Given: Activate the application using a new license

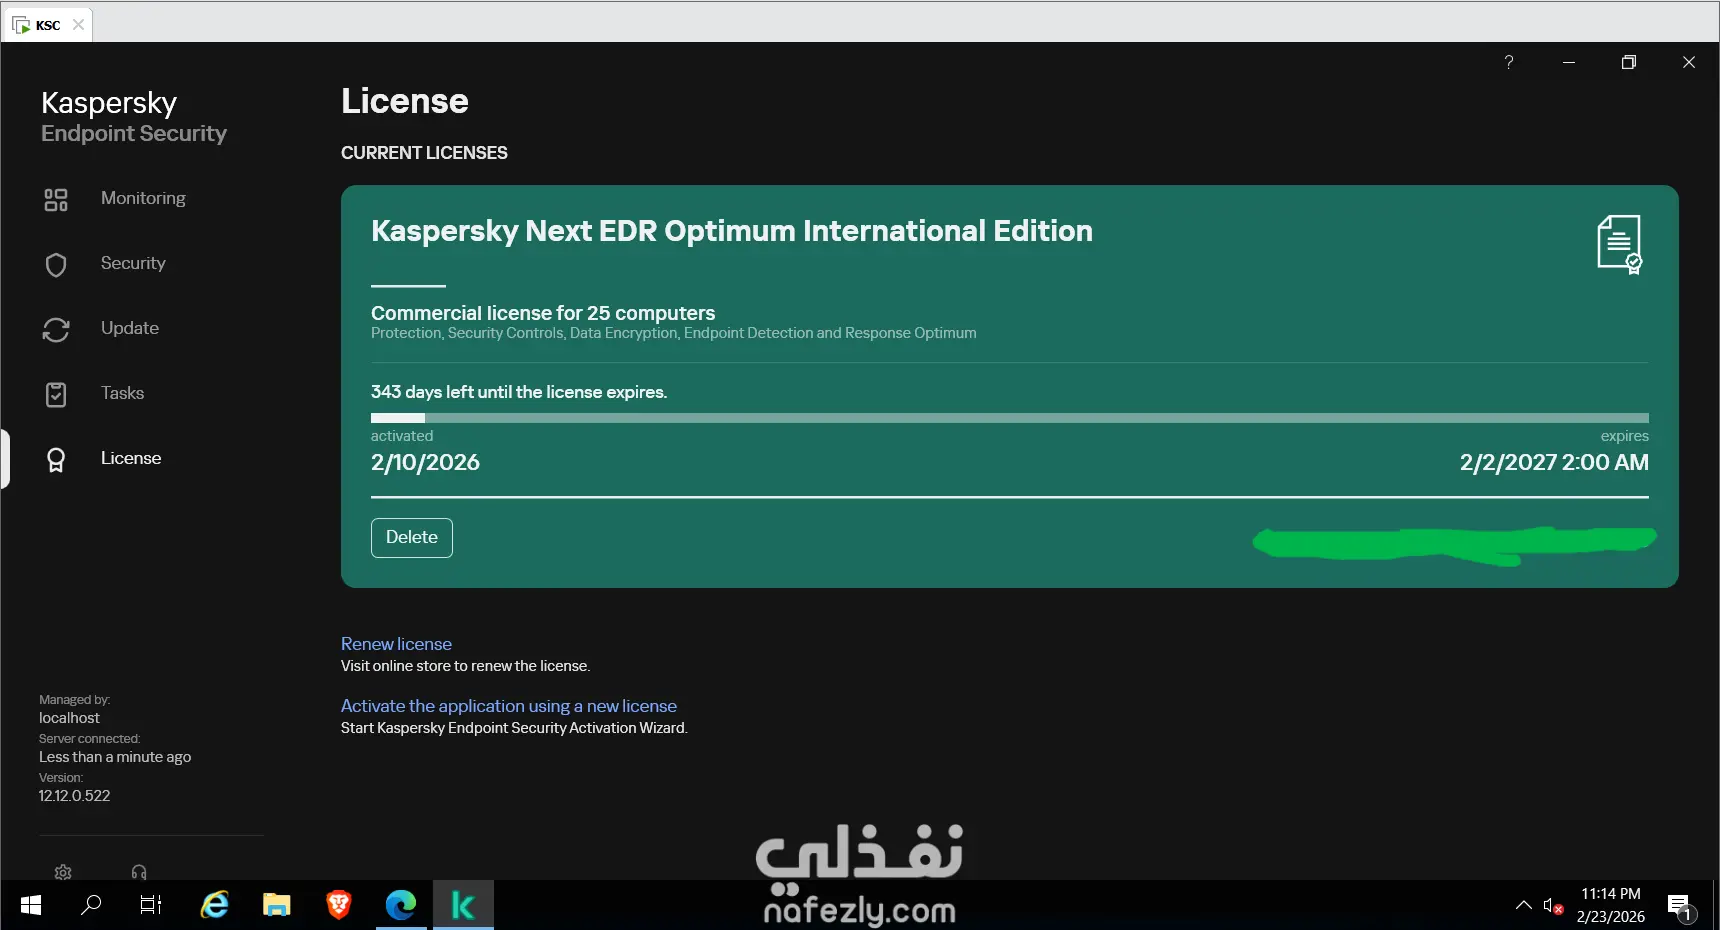Looking at the screenshot, I should [509, 706].
